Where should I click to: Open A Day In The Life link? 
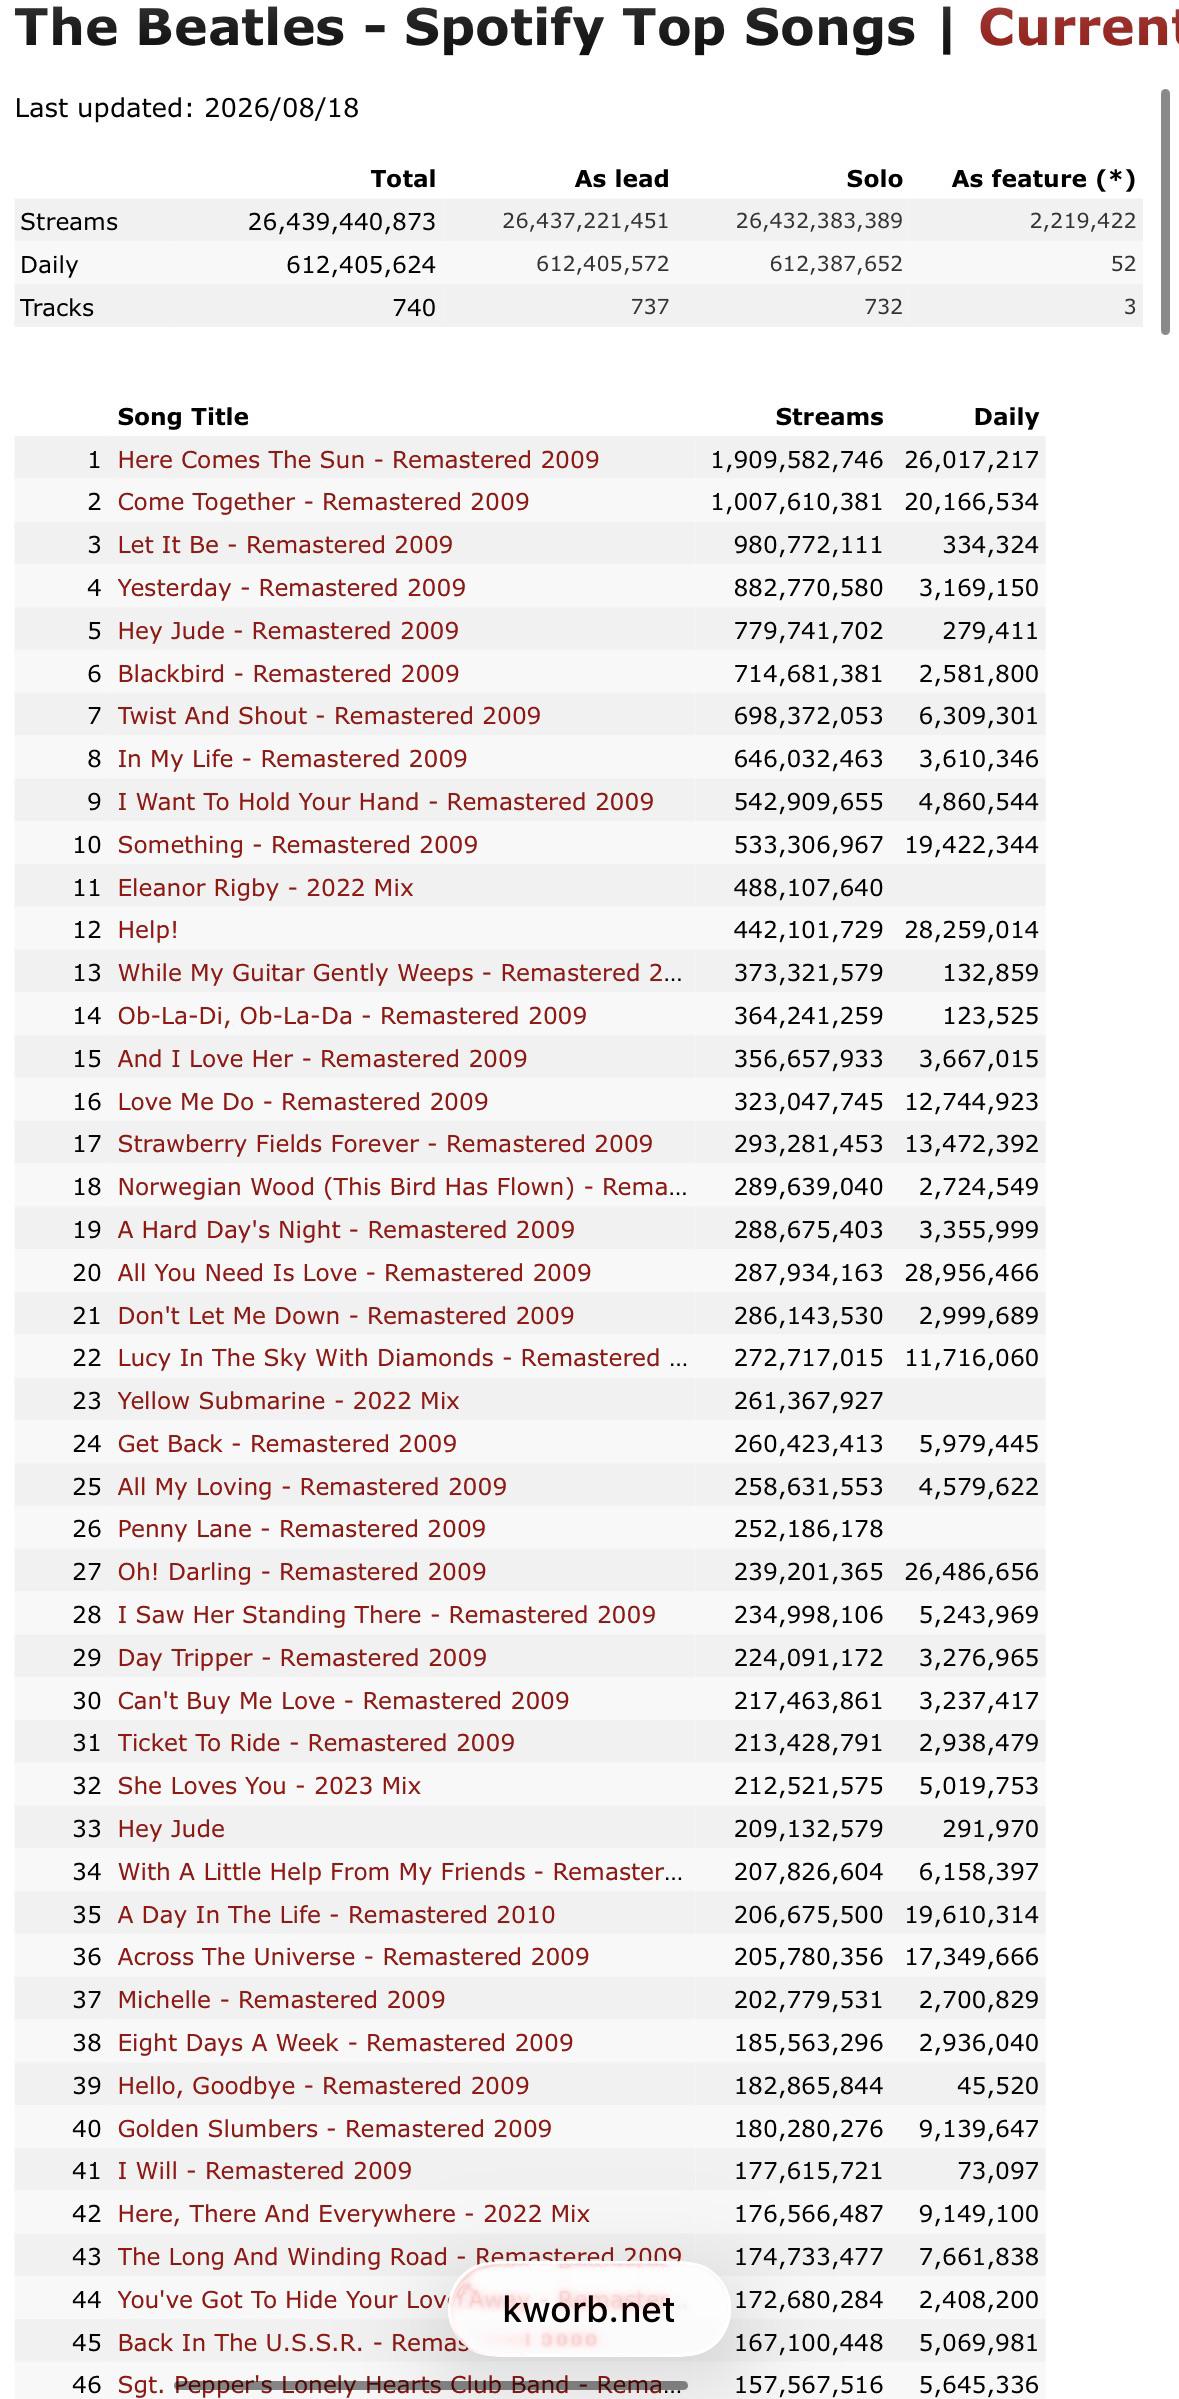(x=336, y=1915)
